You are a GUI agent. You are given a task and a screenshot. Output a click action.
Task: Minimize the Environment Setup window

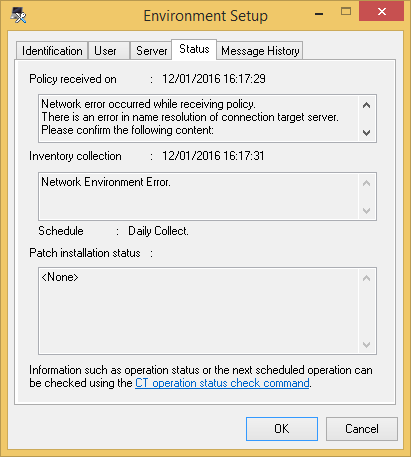point(319,14)
